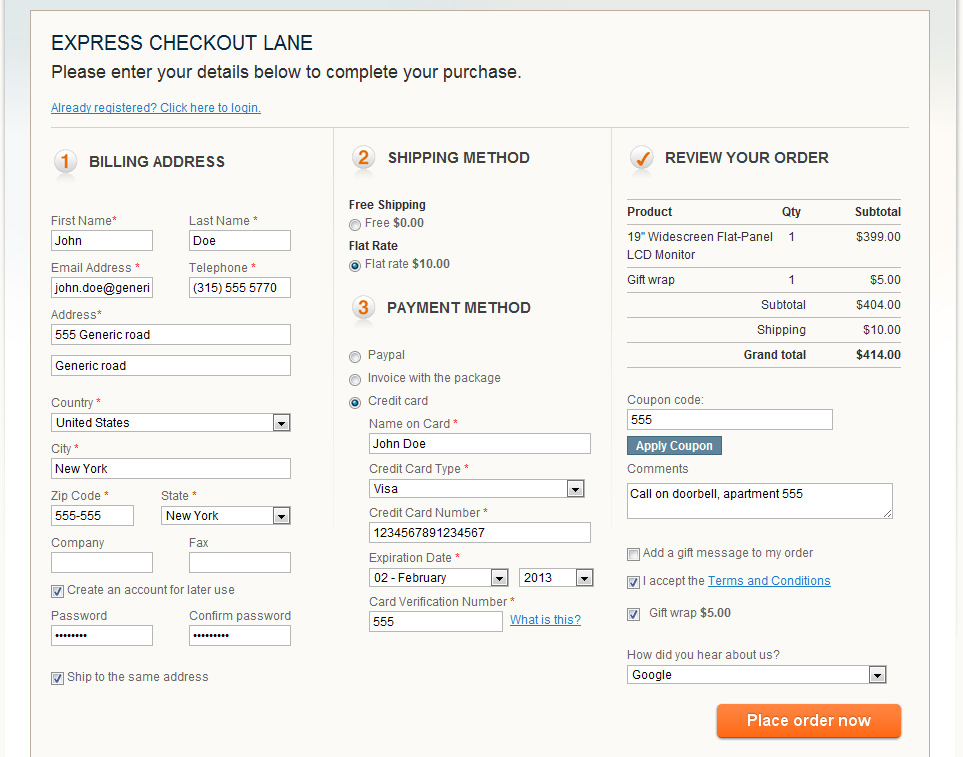
Task: Click the Apply Coupon button
Action: point(674,446)
